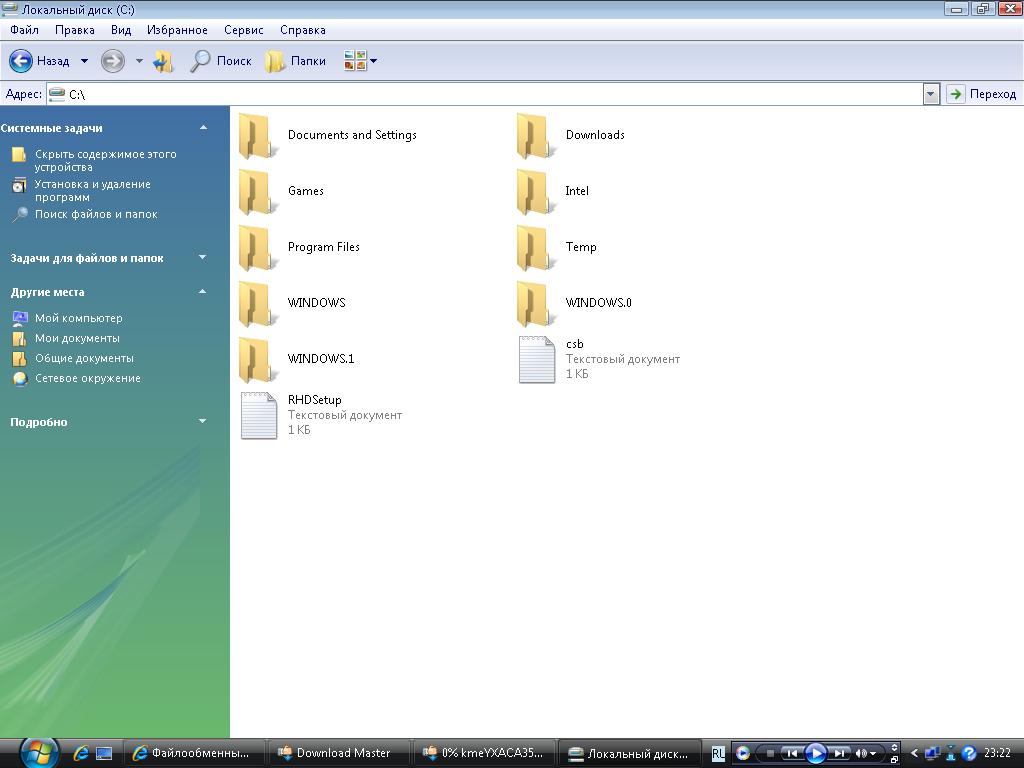The image size is (1024, 768).
Task: Click the Start orb button
Action: (x=39, y=753)
